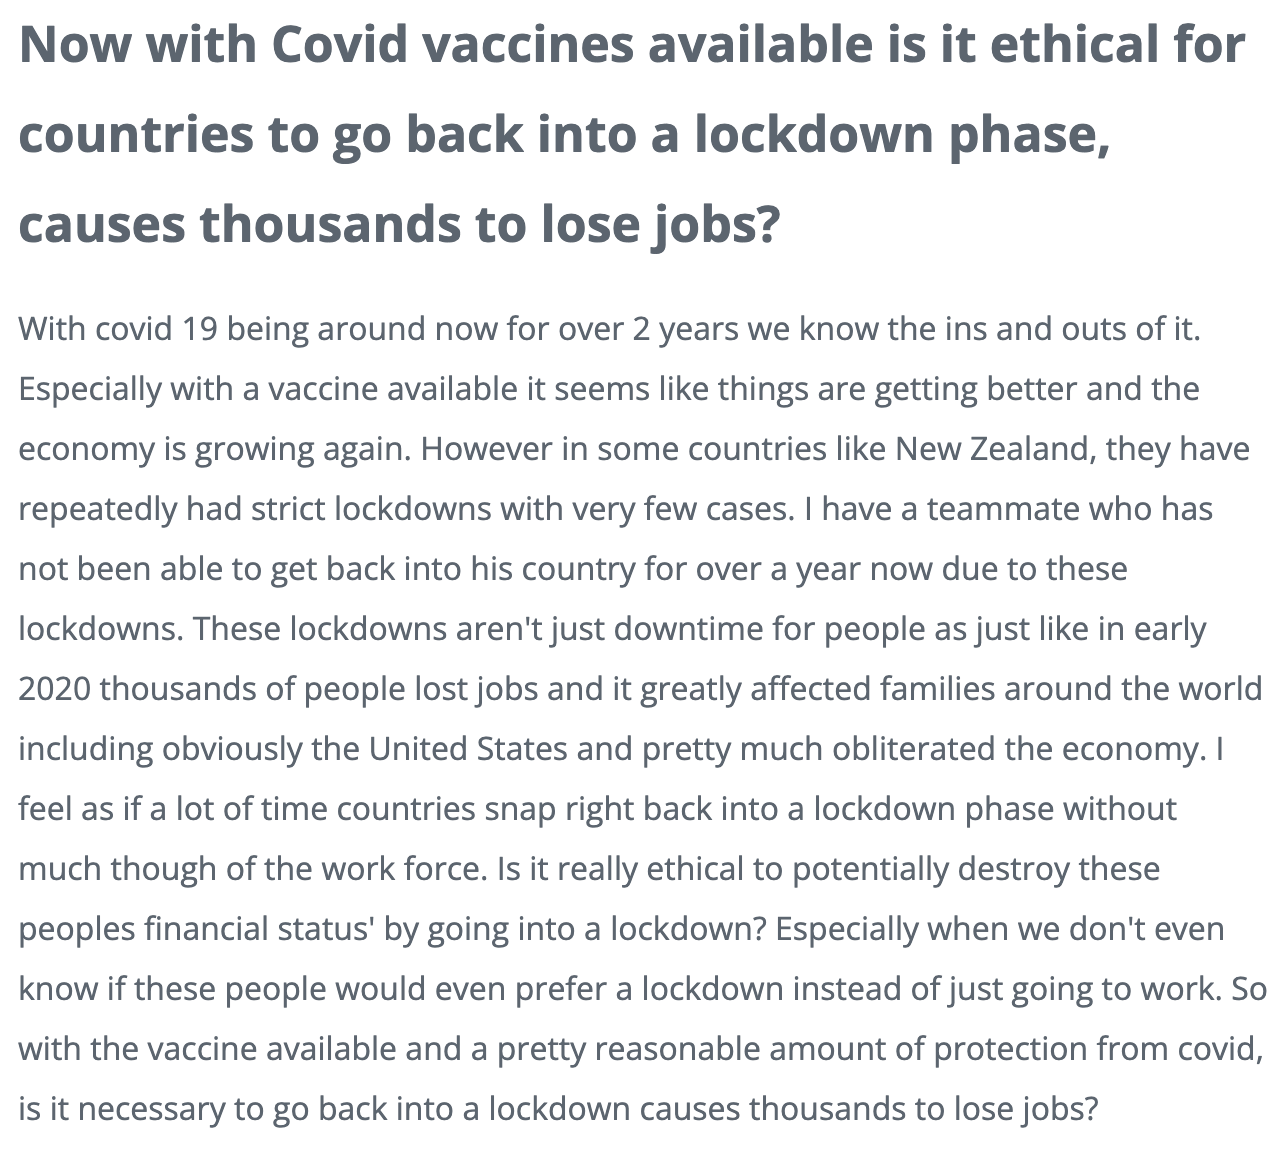Click the phrase "peoples financial status'"
This screenshot has width=1284, height=1150.
(x=197, y=928)
